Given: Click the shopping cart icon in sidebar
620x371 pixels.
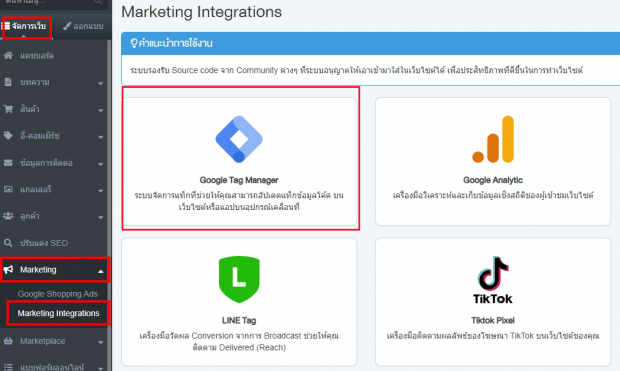Looking at the screenshot, I should pos(8,109).
